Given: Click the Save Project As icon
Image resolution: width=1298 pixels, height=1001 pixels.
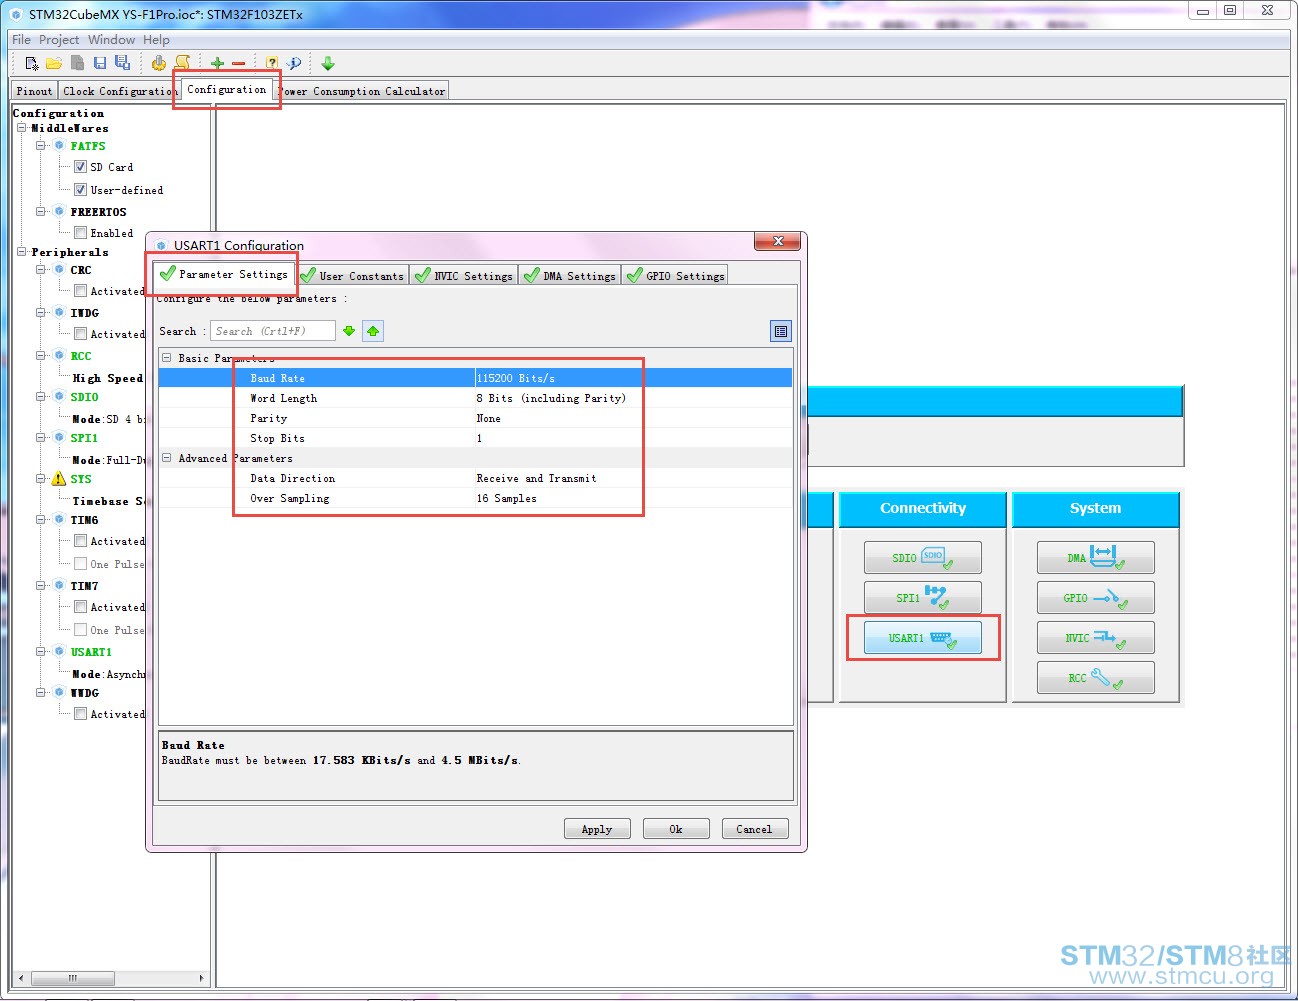Looking at the screenshot, I should [122, 63].
